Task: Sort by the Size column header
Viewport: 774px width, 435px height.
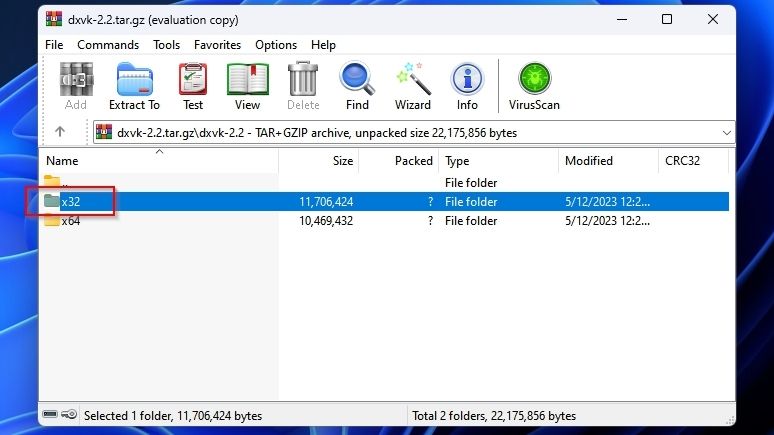Action: click(x=318, y=160)
